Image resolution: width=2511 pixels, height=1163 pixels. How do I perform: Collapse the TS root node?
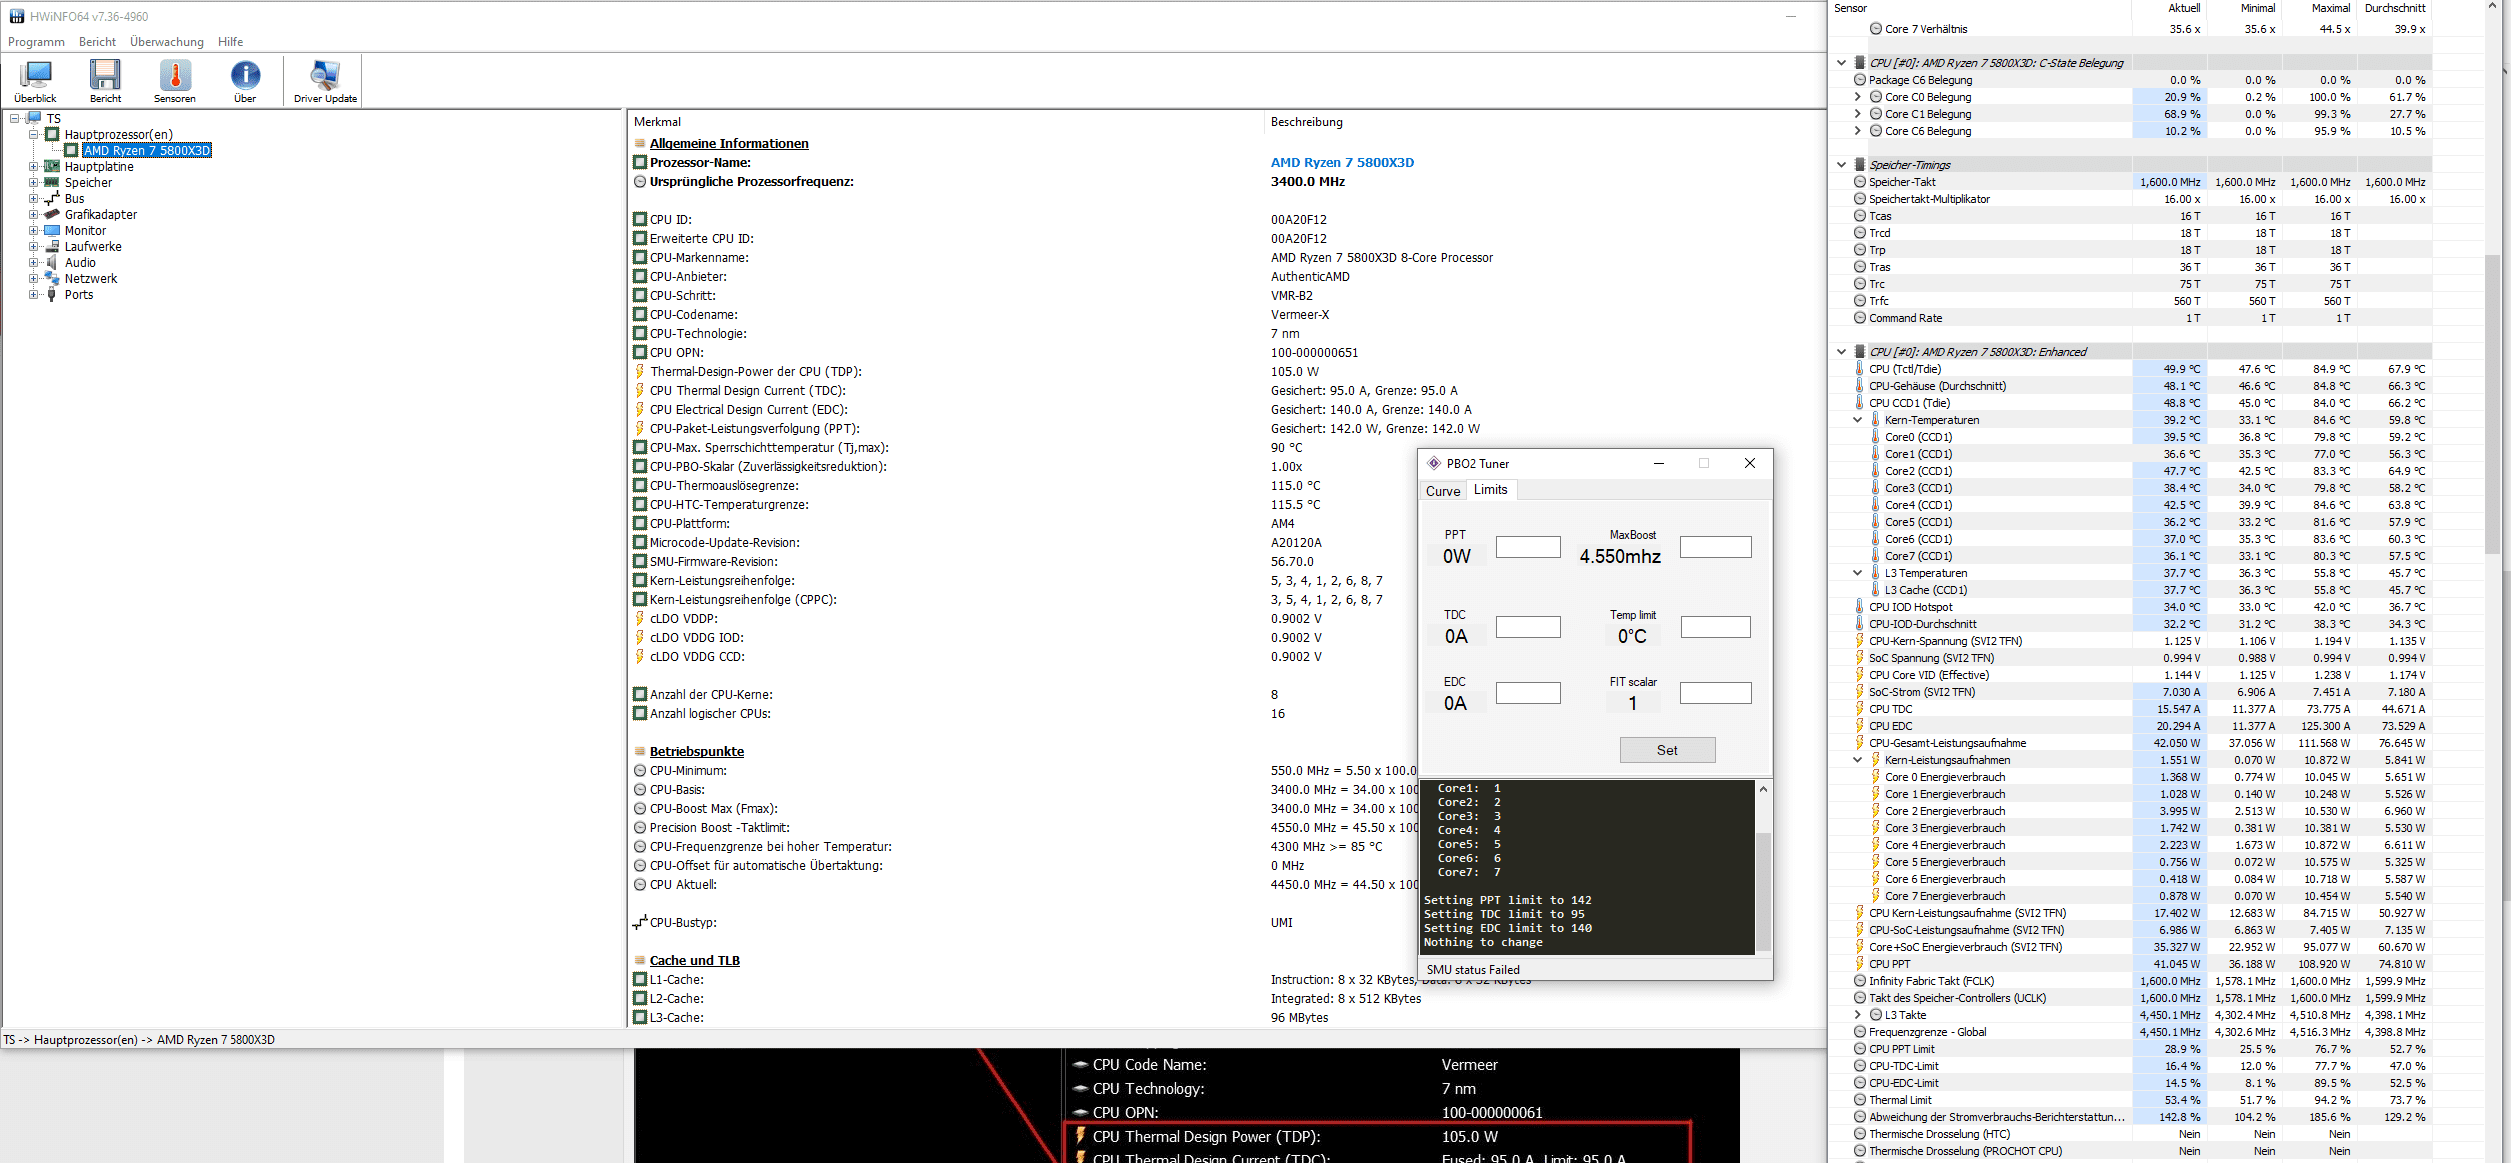coord(15,118)
